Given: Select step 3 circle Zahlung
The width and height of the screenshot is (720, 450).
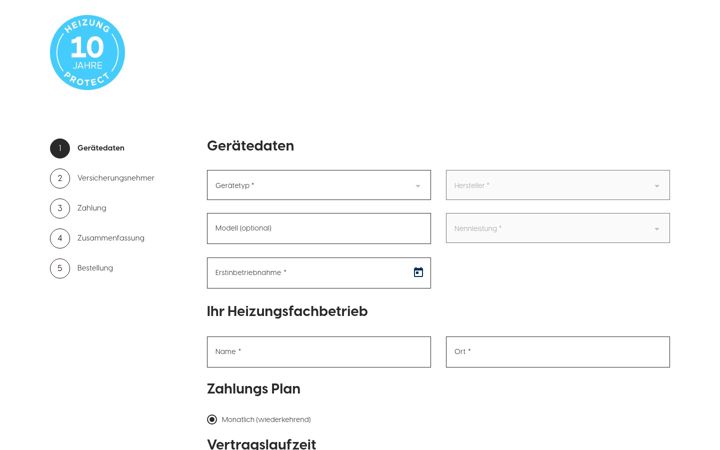Looking at the screenshot, I should pos(60,208).
